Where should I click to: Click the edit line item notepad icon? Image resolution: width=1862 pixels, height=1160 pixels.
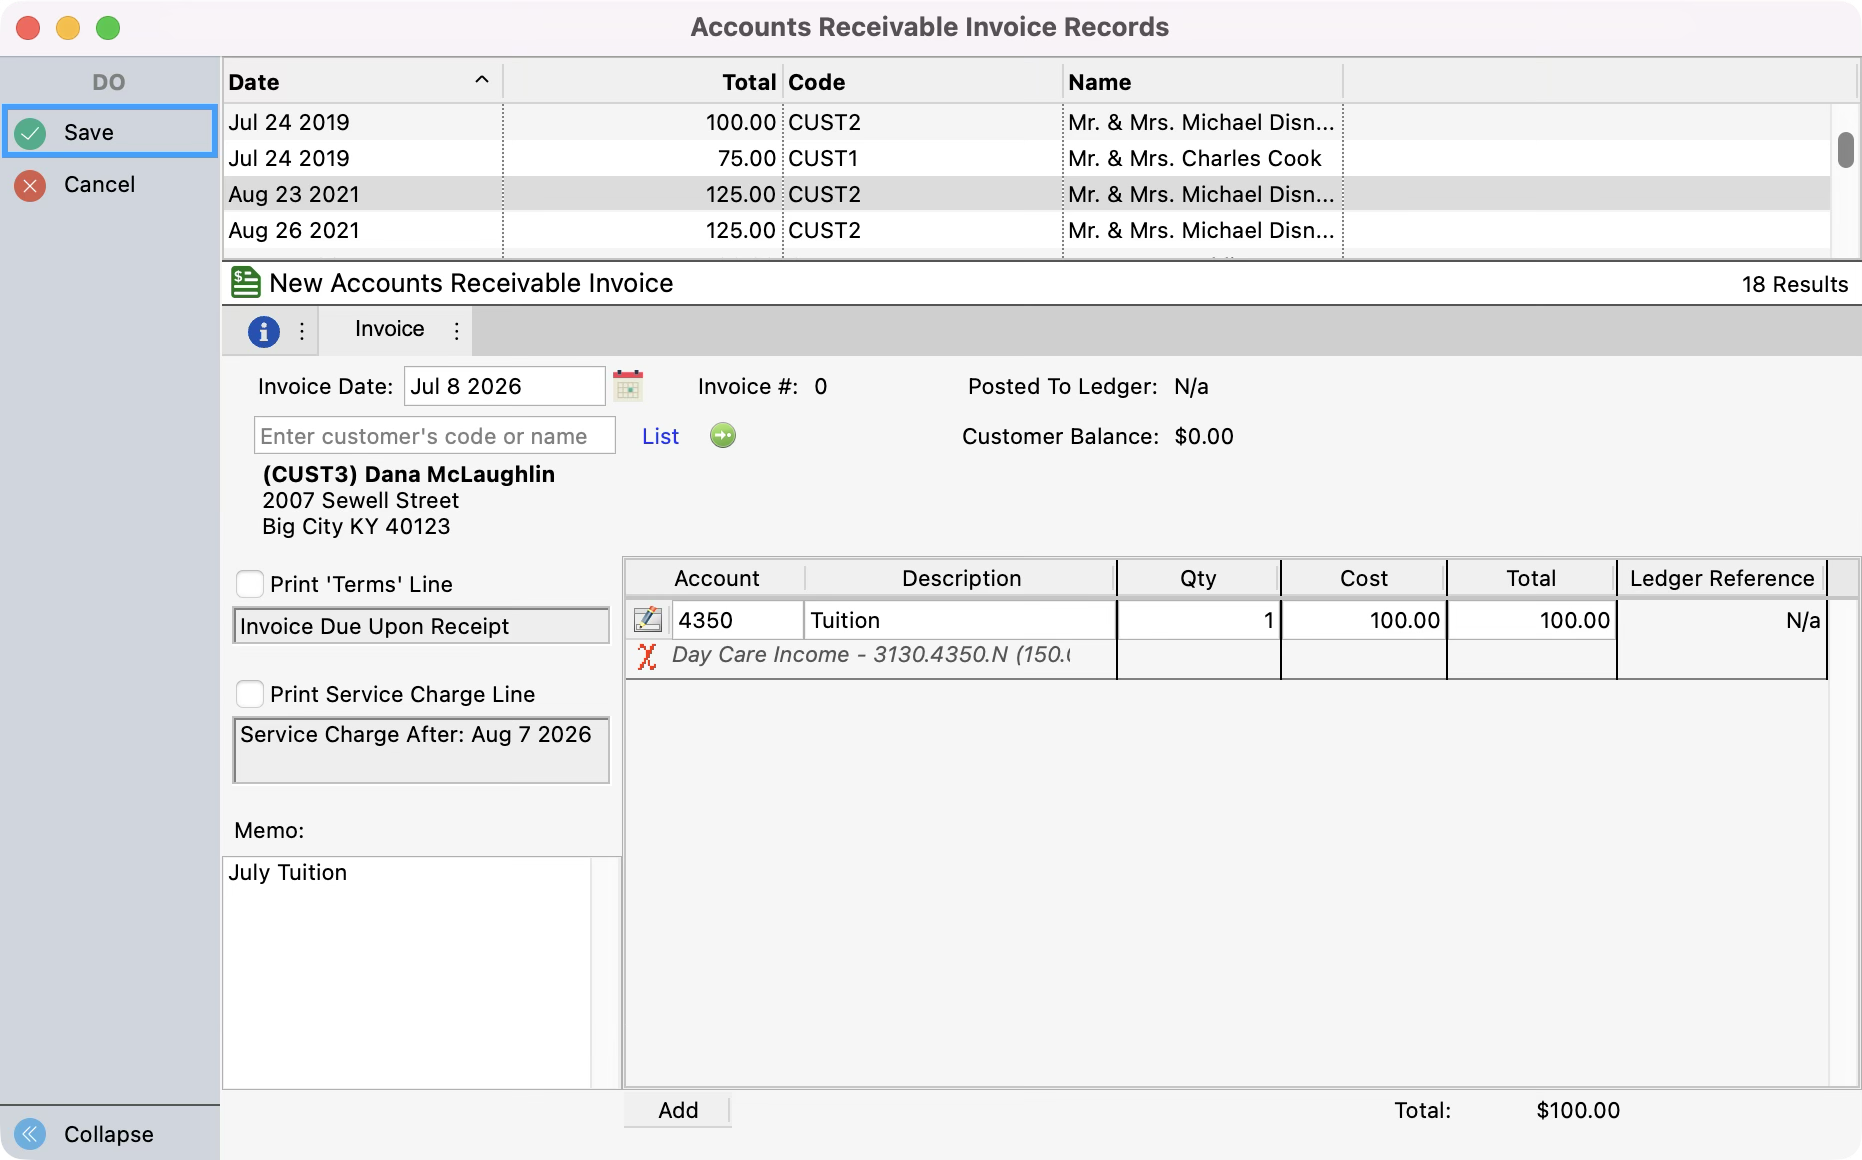point(648,620)
